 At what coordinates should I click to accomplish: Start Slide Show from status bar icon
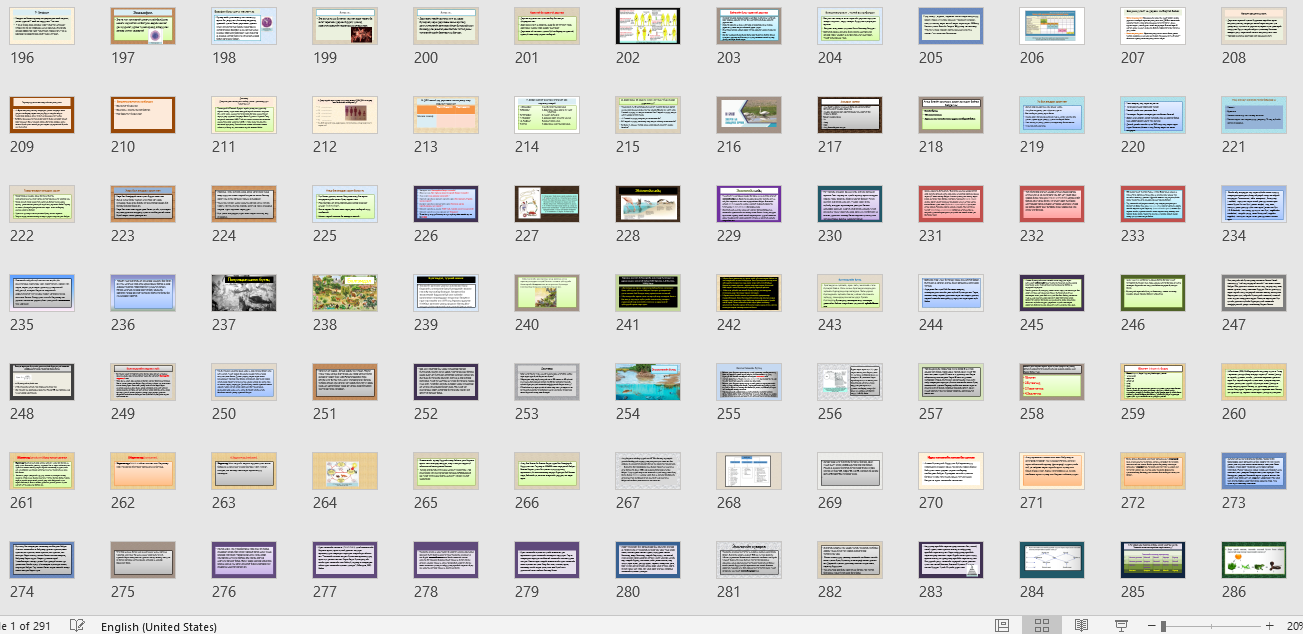tap(1121, 626)
